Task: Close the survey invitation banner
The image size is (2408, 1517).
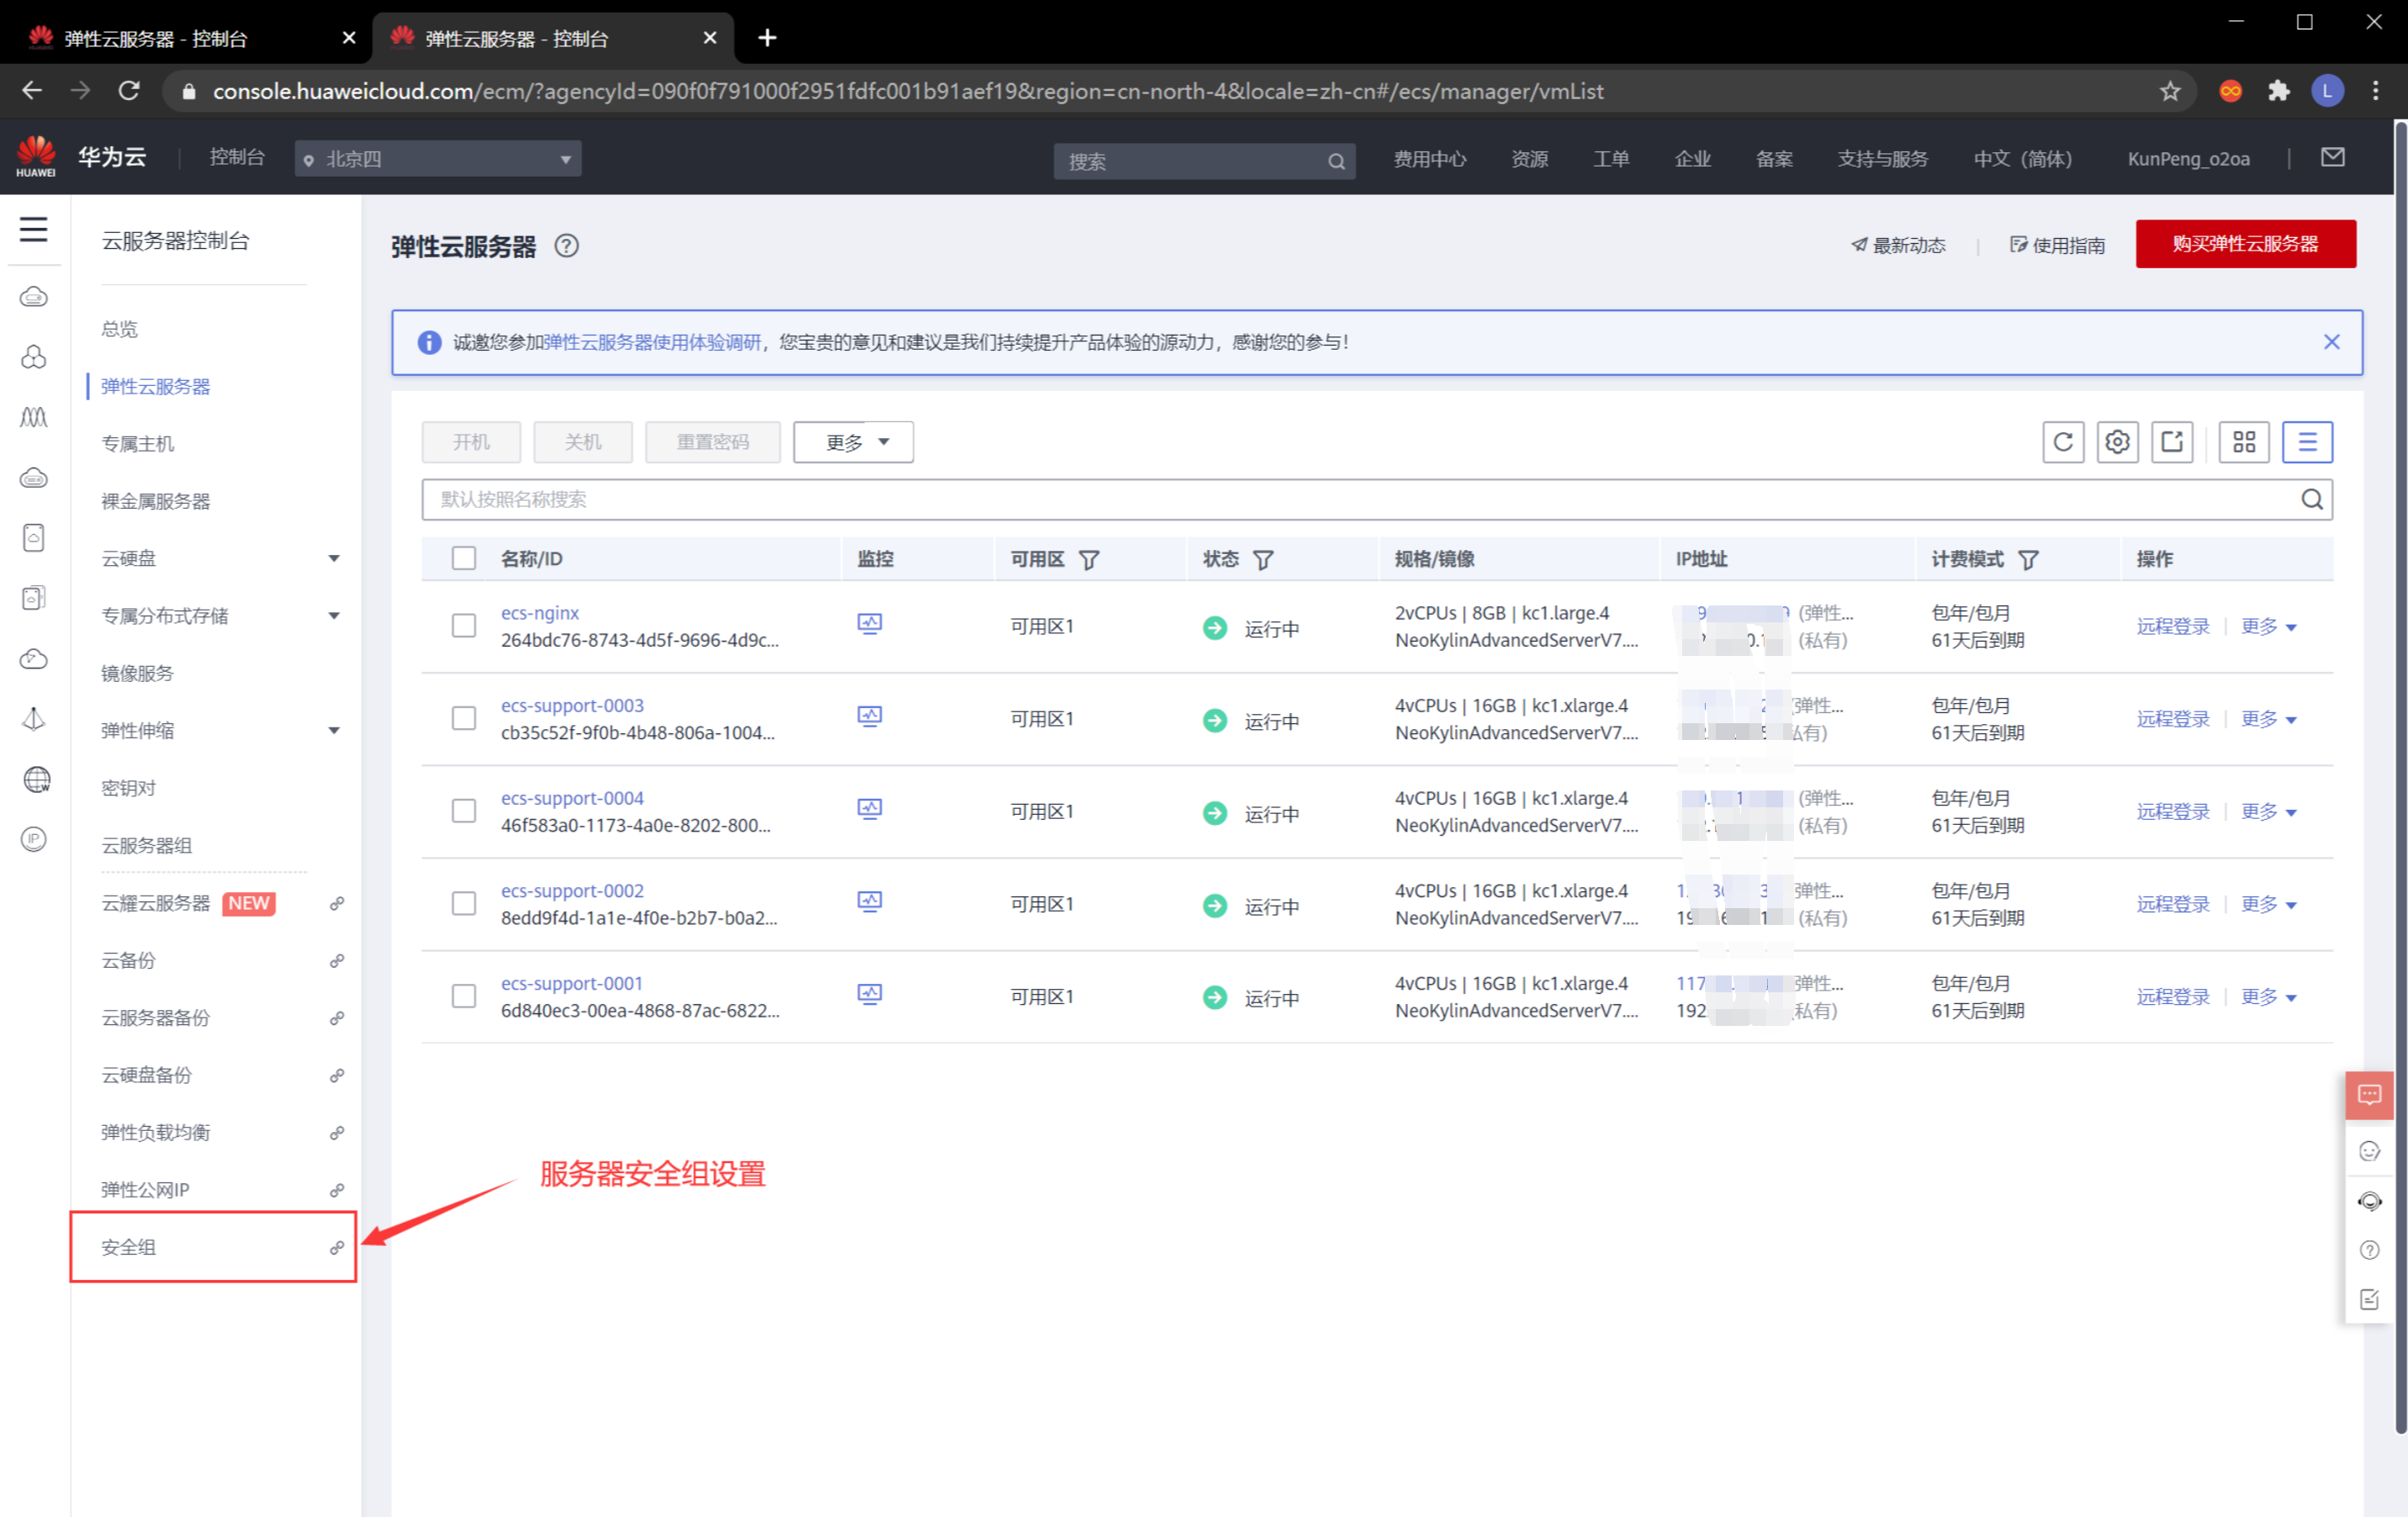Action: pyautogui.click(x=2331, y=342)
